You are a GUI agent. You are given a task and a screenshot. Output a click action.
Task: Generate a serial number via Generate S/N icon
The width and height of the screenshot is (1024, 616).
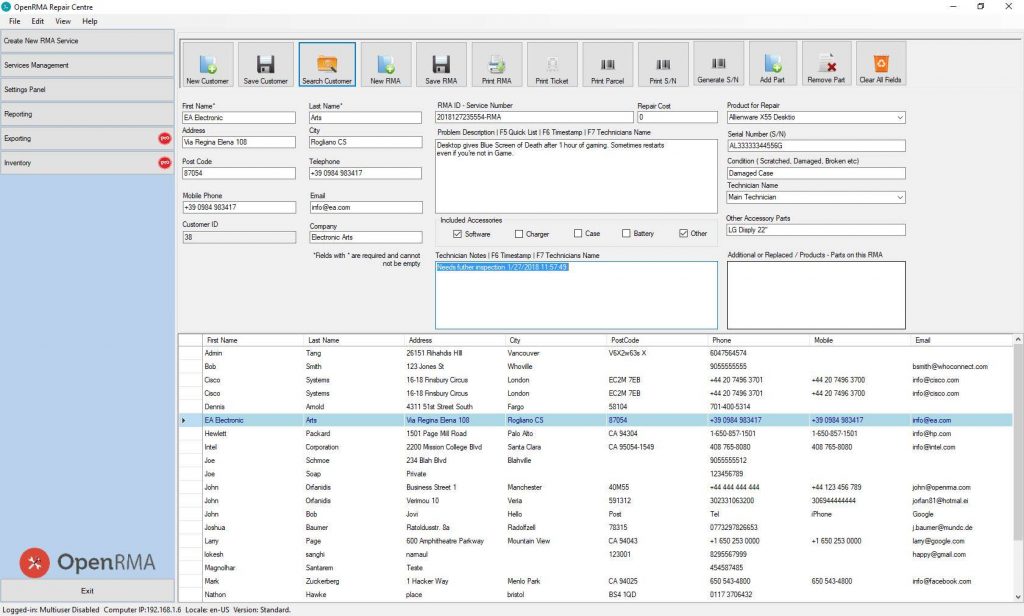point(719,62)
